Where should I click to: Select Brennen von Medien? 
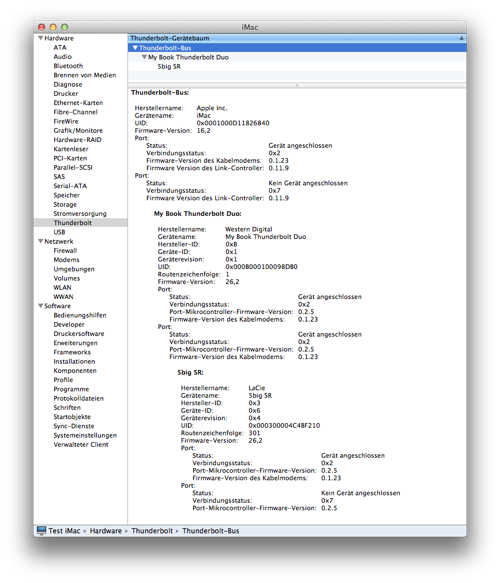point(85,75)
